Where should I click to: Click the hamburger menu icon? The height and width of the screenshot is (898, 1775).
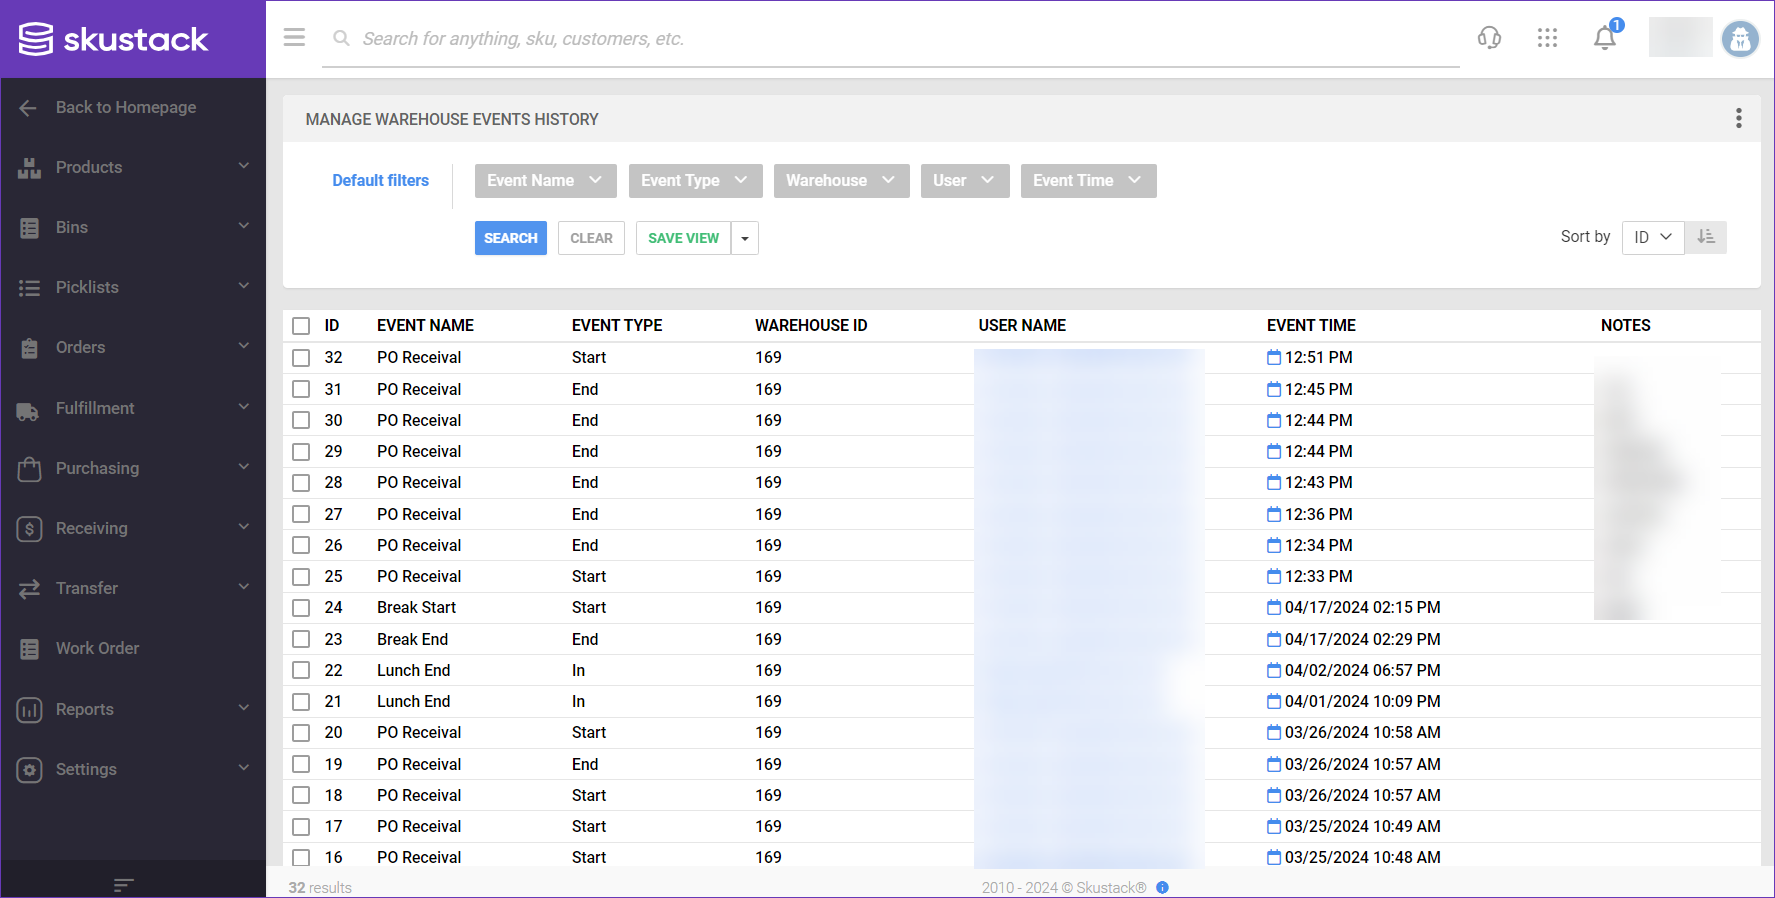click(x=294, y=38)
